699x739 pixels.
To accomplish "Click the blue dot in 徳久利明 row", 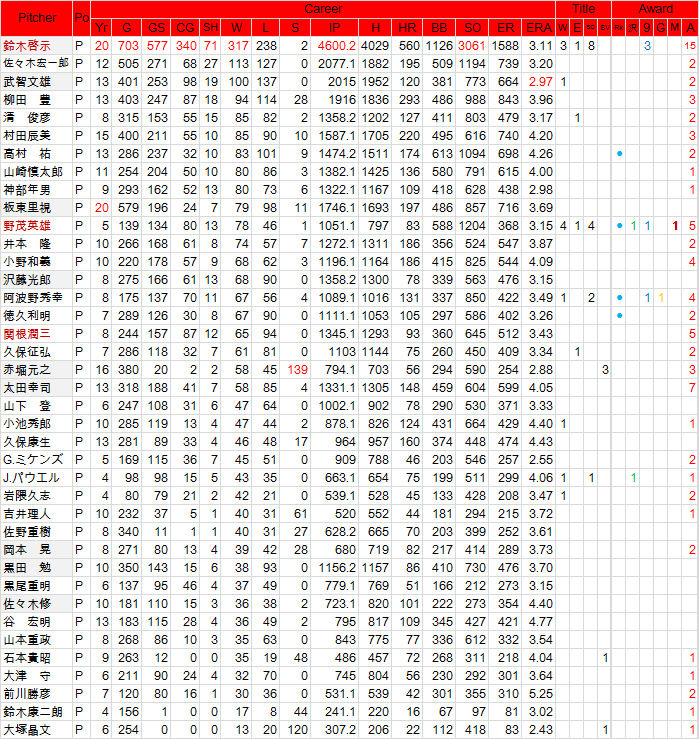I will click(x=619, y=316).
